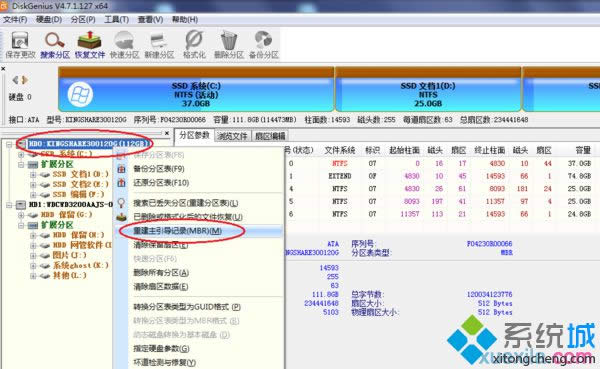Click the 容量 column header

pyautogui.click(x=583, y=150)
